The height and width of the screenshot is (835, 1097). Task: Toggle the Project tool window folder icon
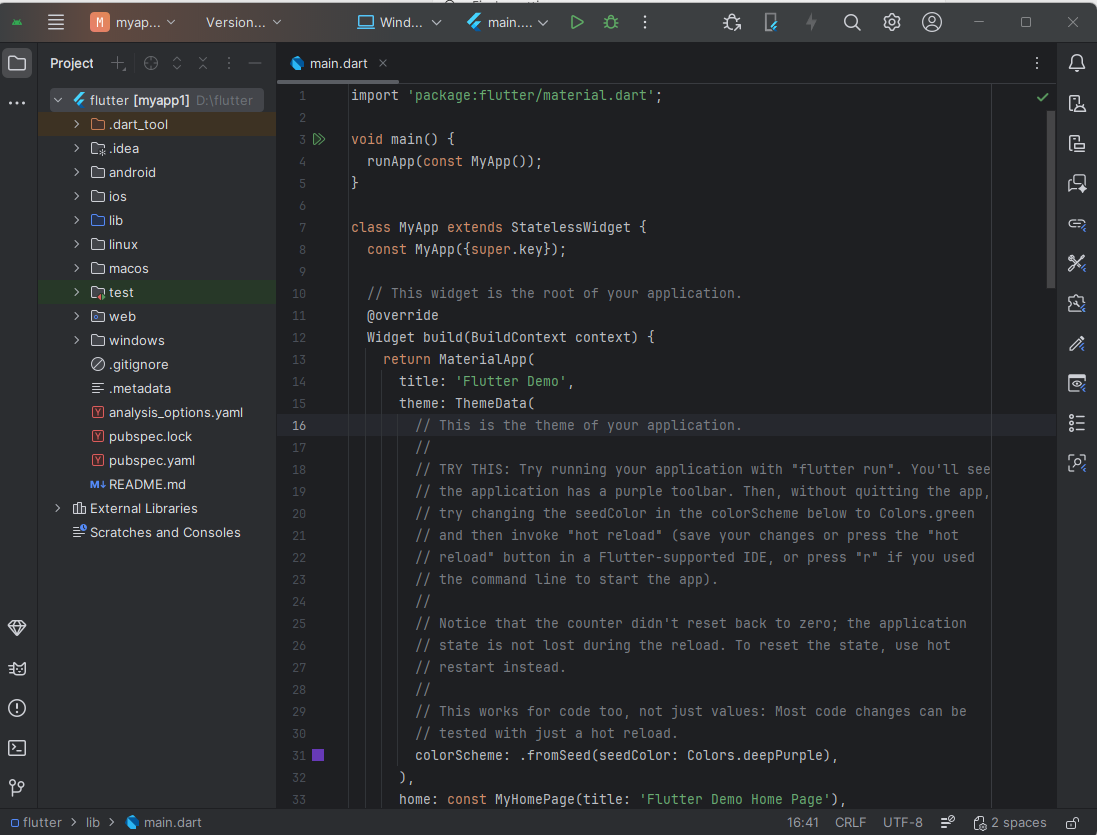pos(17,63)
